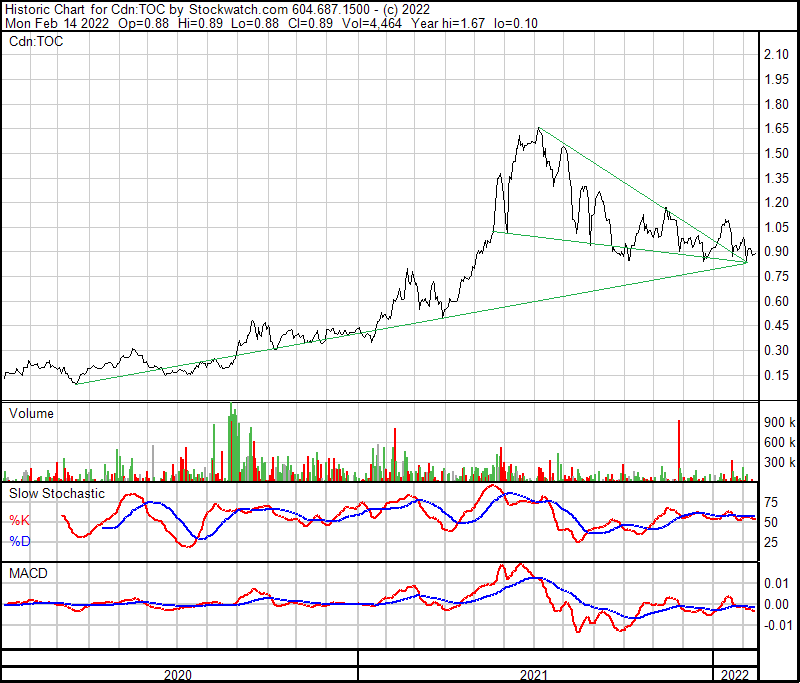Click the price peak near 1.65 in 2021
Image resolution: width=800 pixels, height=683 pixels.
(x=538, y=129)
